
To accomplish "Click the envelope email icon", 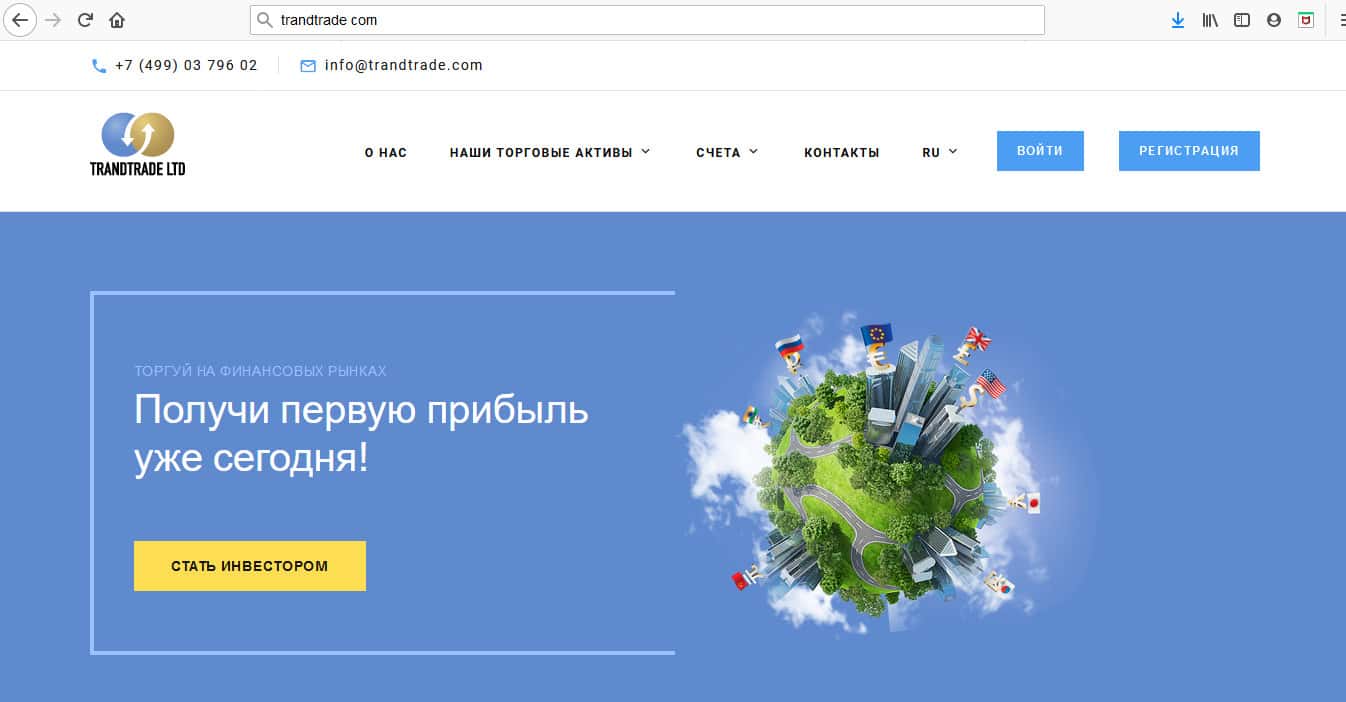I will [x=308, y=66].
